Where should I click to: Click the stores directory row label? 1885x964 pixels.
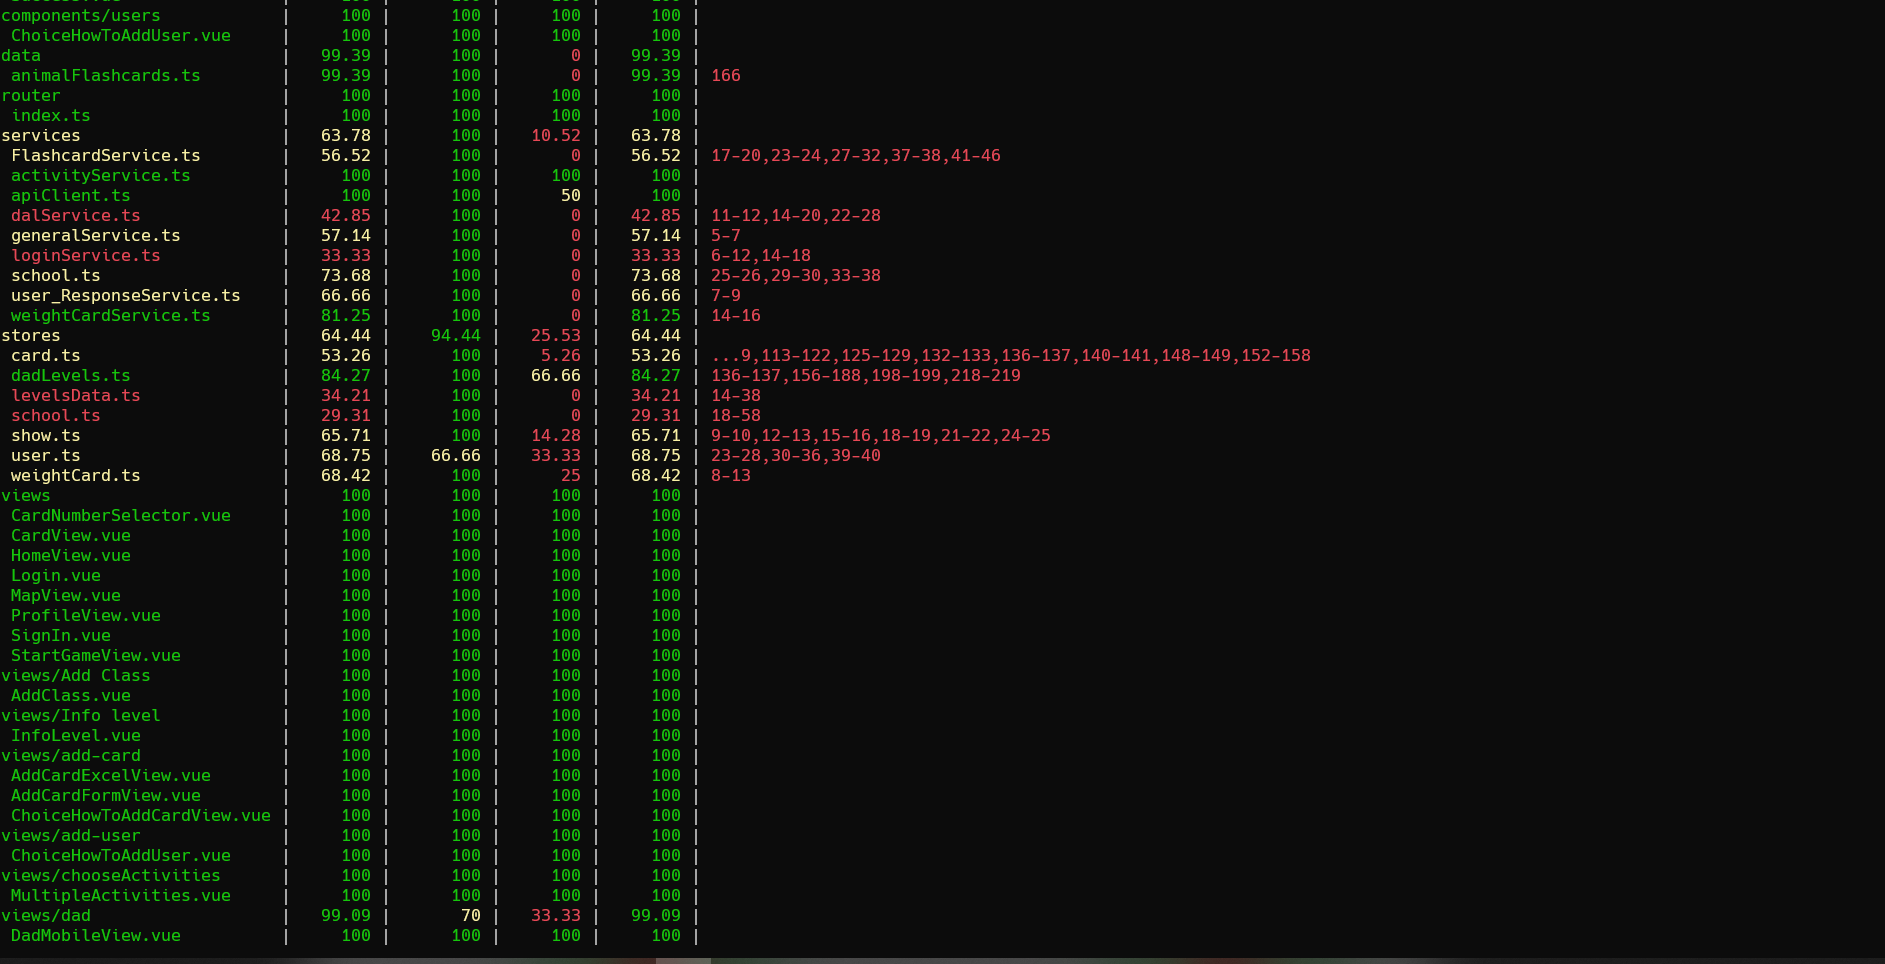point(31,336)
